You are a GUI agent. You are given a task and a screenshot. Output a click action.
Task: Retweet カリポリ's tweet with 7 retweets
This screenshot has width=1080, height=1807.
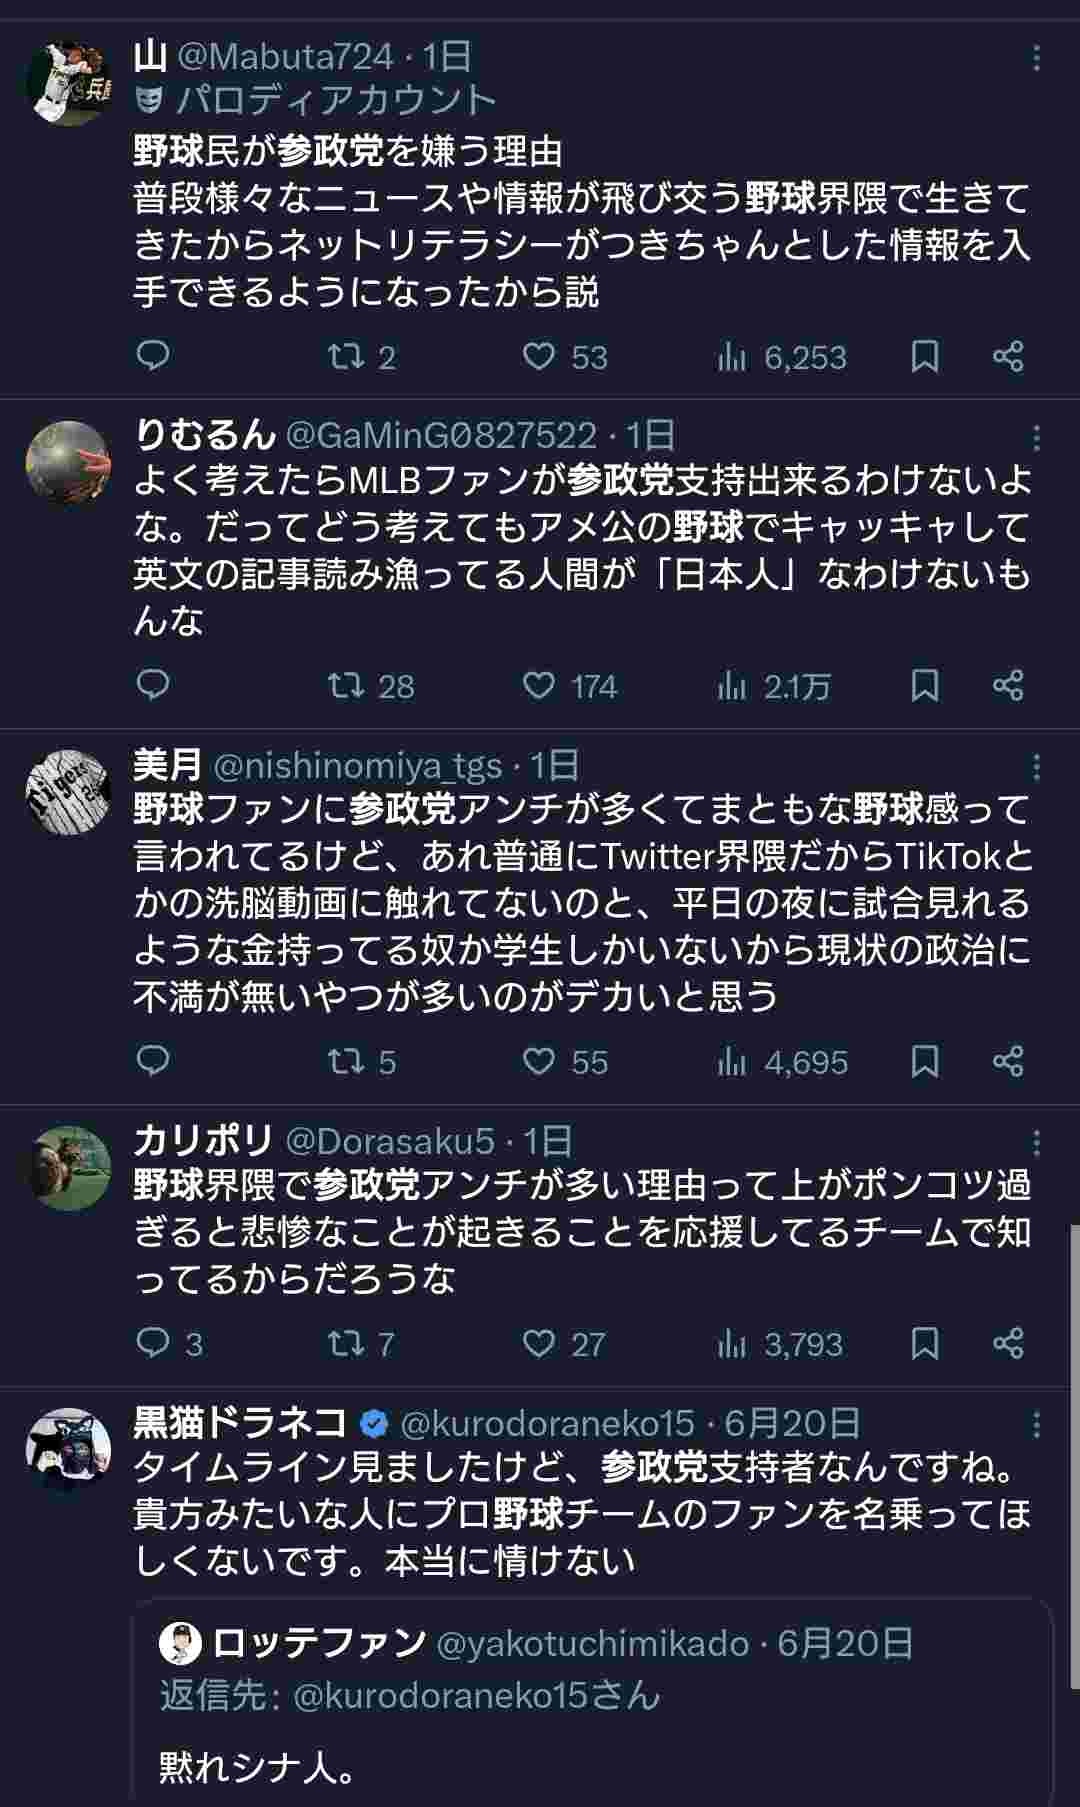pyautogui.click(x=347, y=1343)
